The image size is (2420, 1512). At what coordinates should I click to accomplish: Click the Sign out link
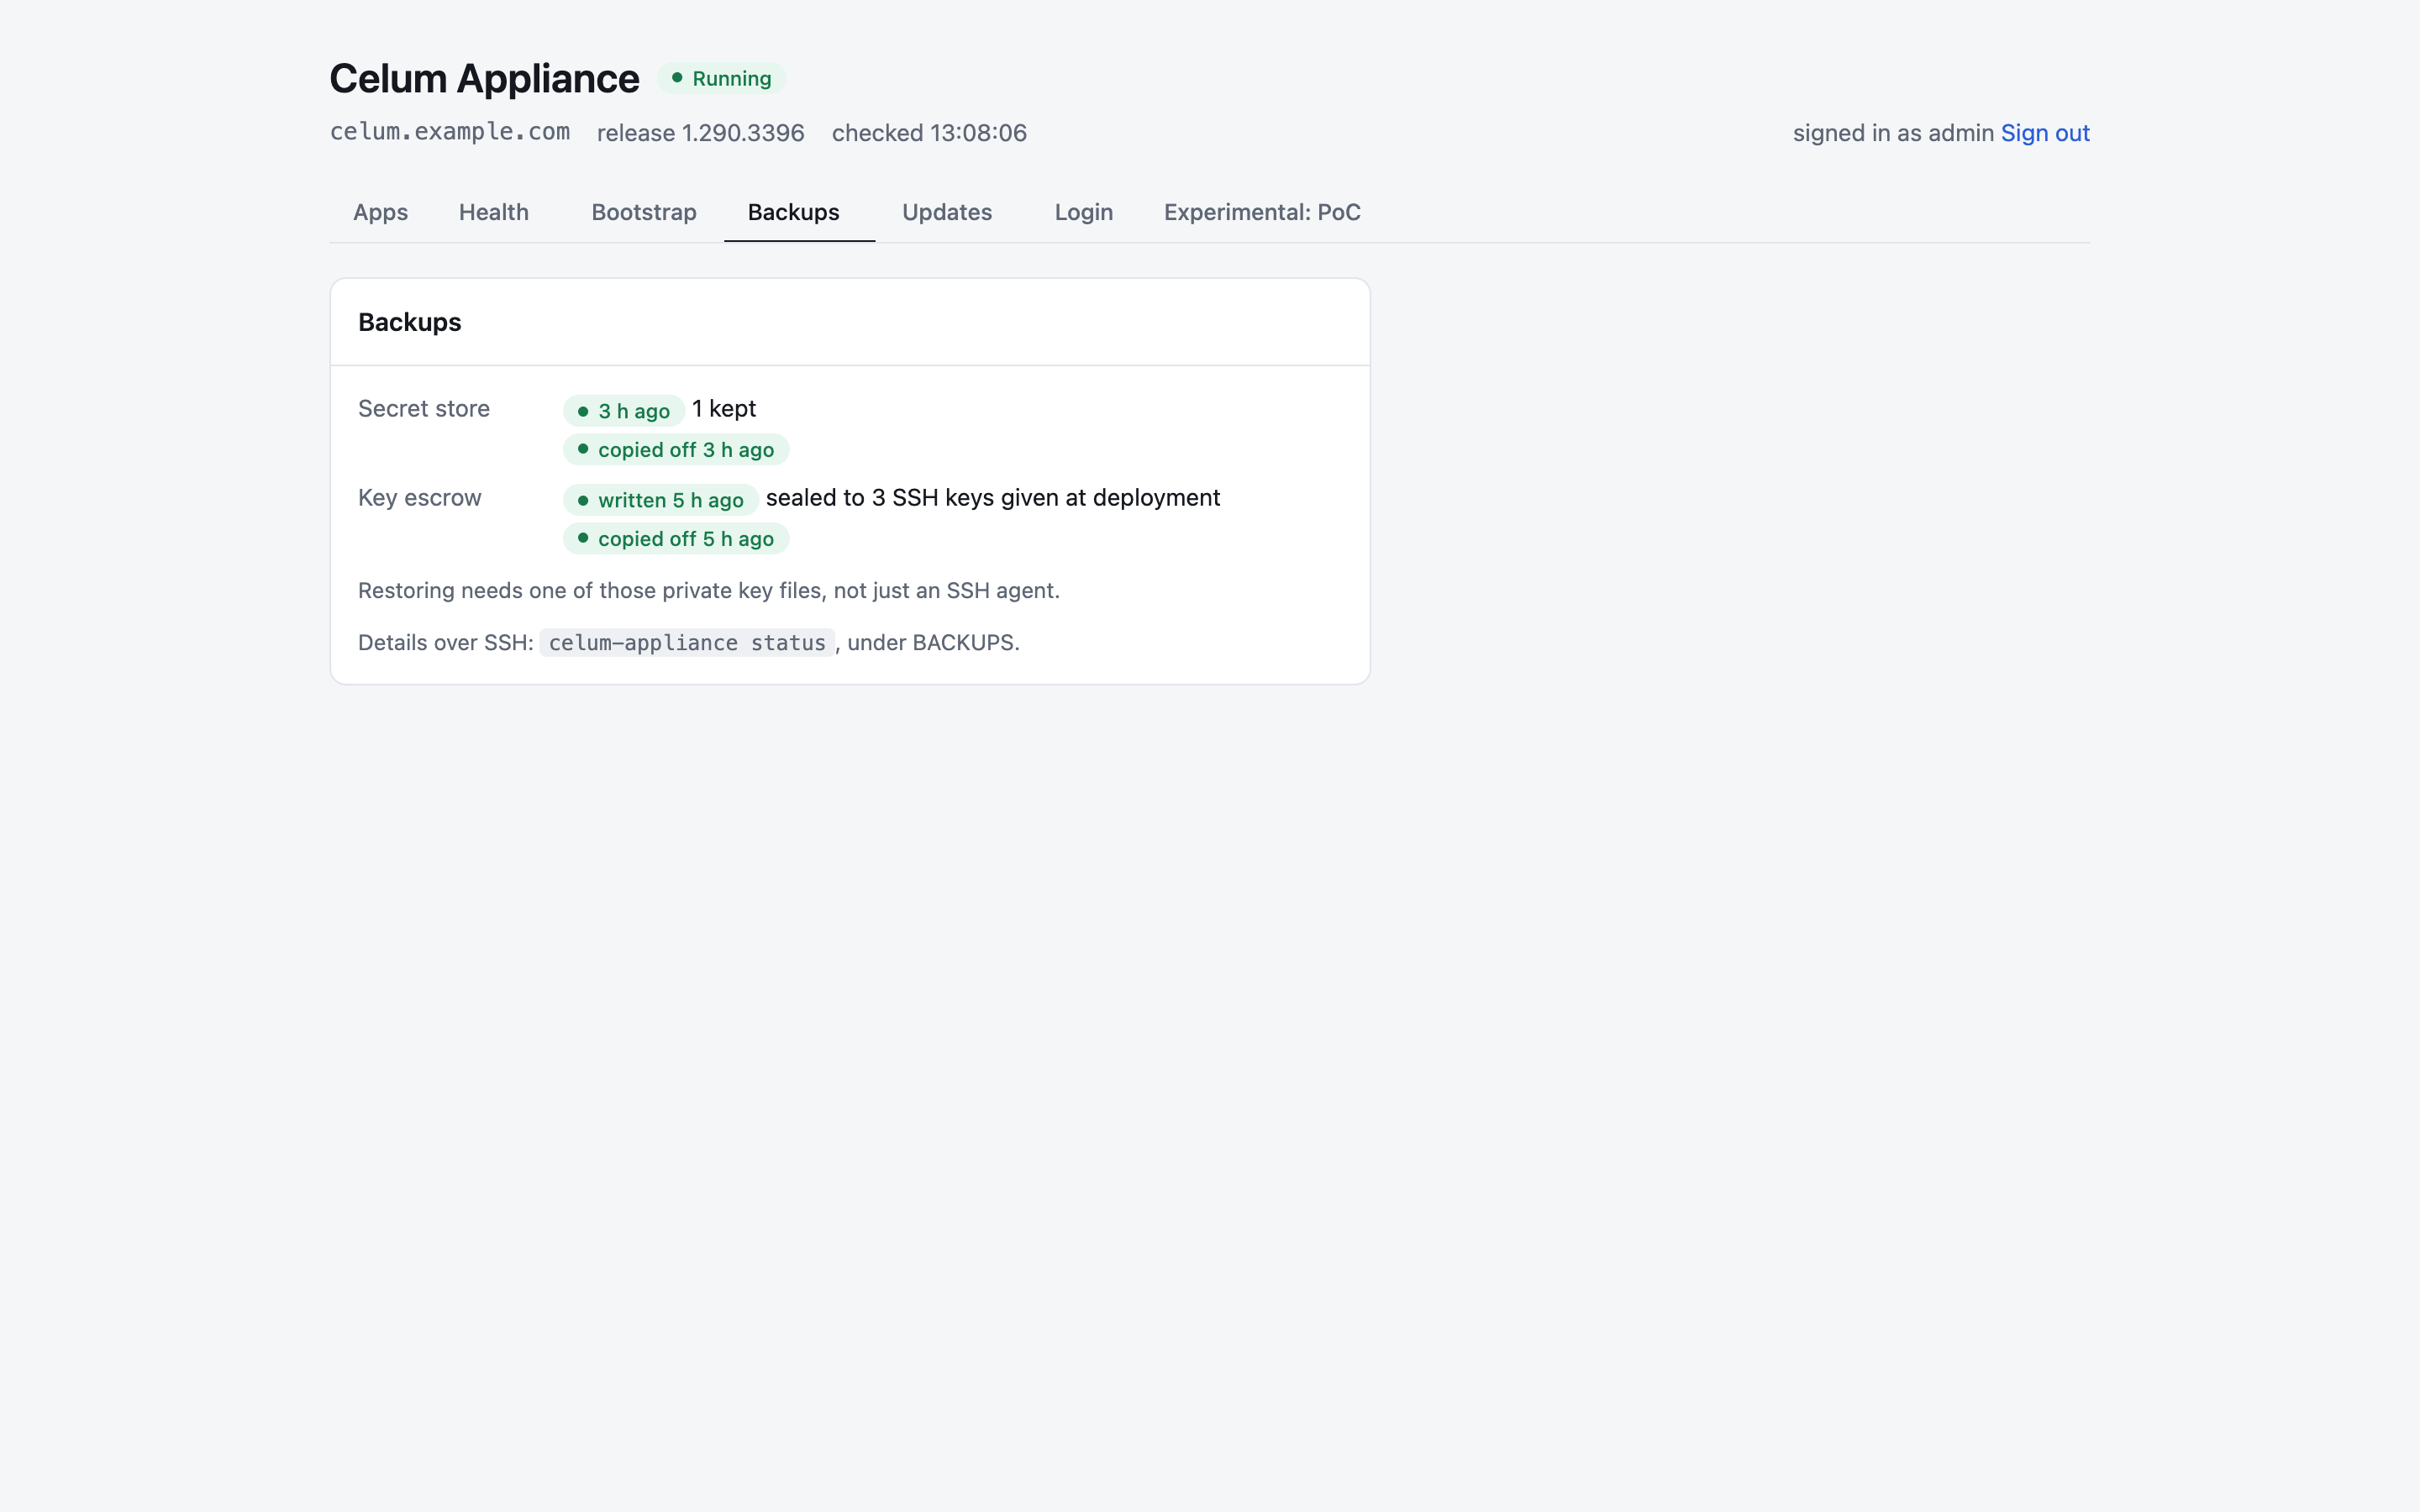pos(2045,133)
